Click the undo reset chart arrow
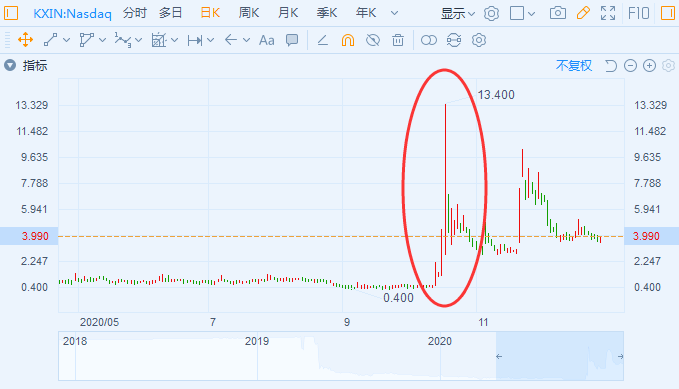679x389 pixels. tap(611, 66)
